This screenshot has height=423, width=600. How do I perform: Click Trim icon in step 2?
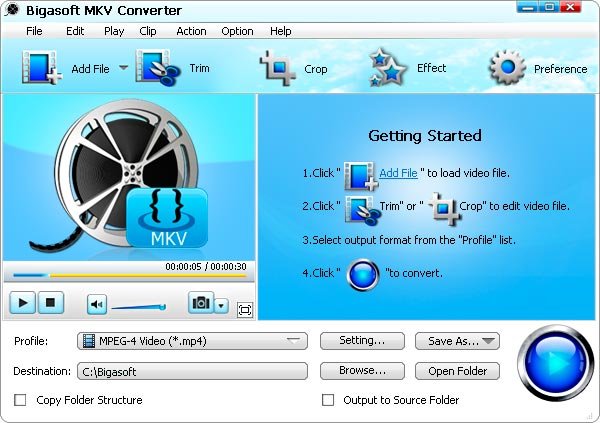click(362, 209)
